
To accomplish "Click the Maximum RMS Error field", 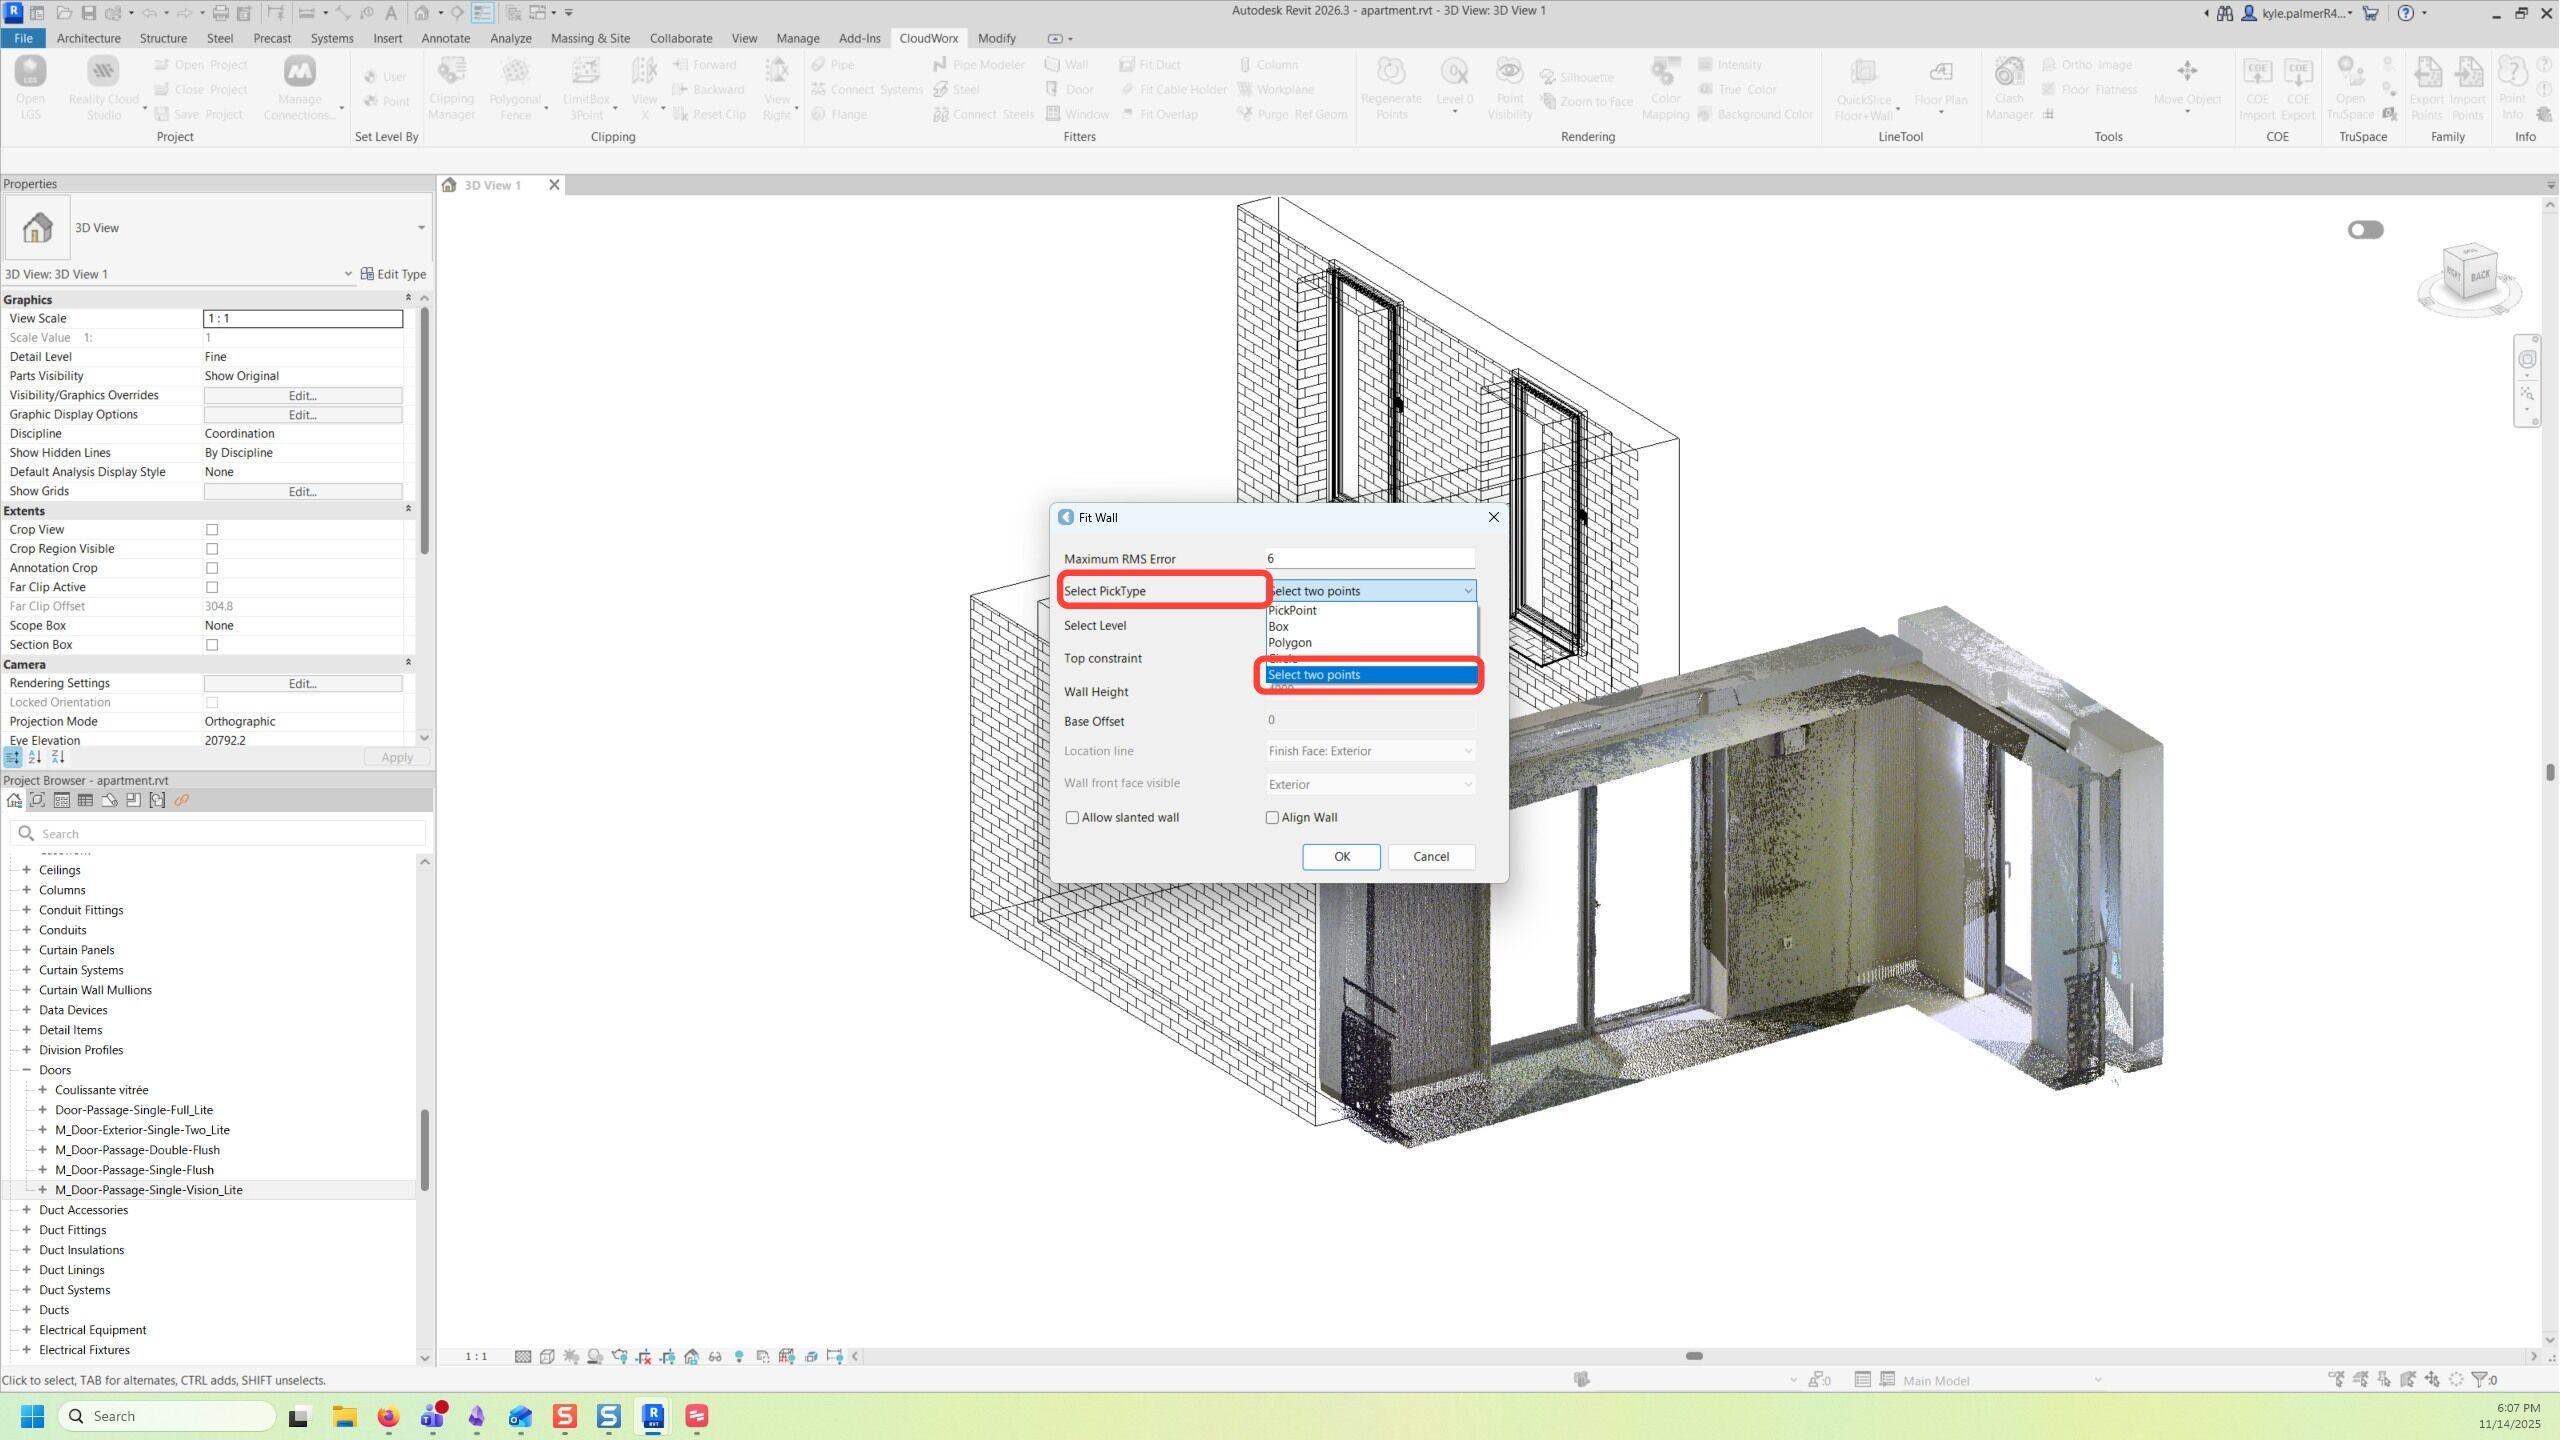I will pos(1369,559).
